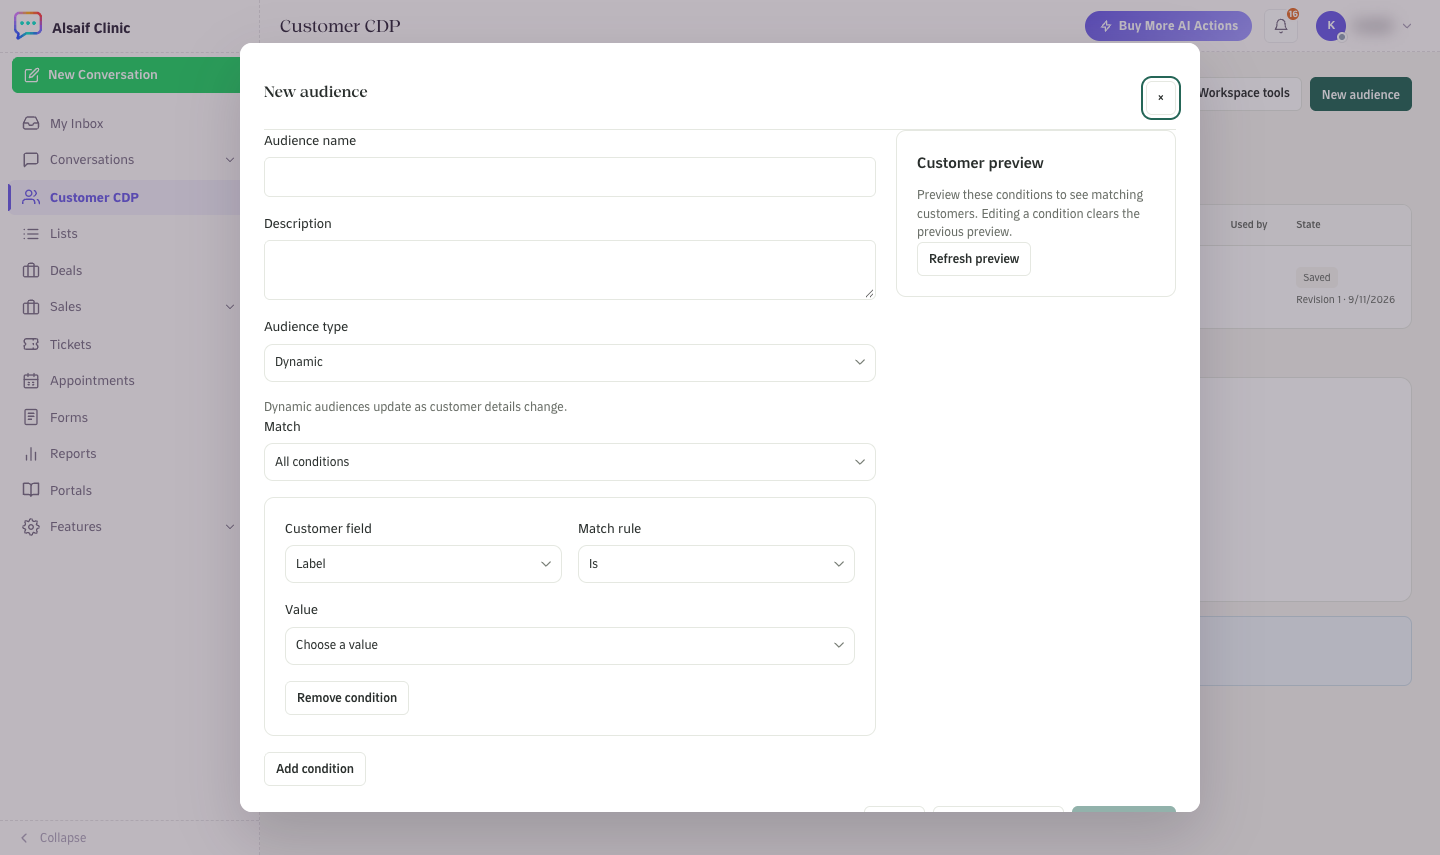Image resolution: width=1440 pixels, height=855 pixels.
Task: Click the Audience name input field
Action: point(570,177)
